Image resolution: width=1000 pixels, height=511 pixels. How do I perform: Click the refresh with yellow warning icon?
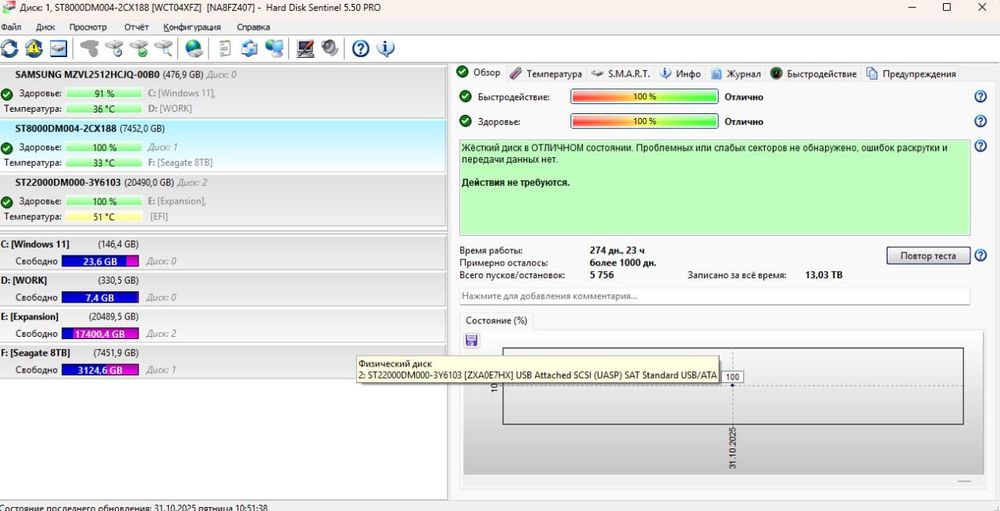[33, 48]
